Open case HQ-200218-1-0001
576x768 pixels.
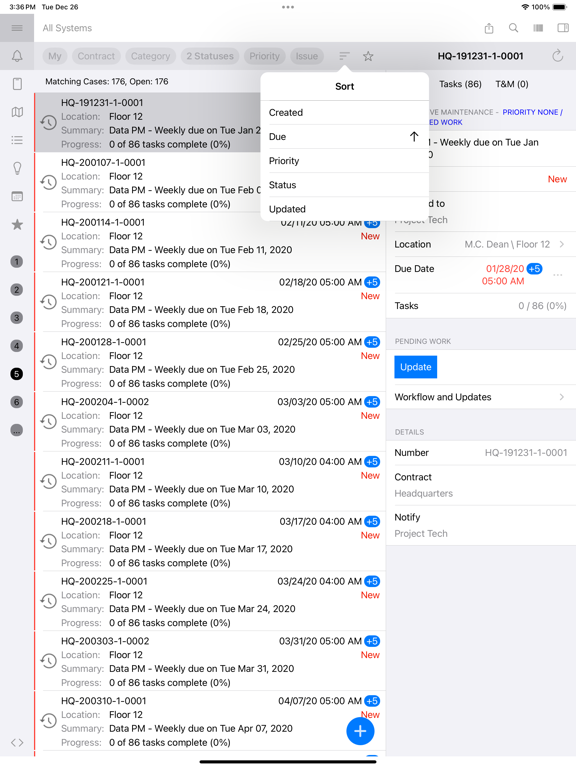210,541
